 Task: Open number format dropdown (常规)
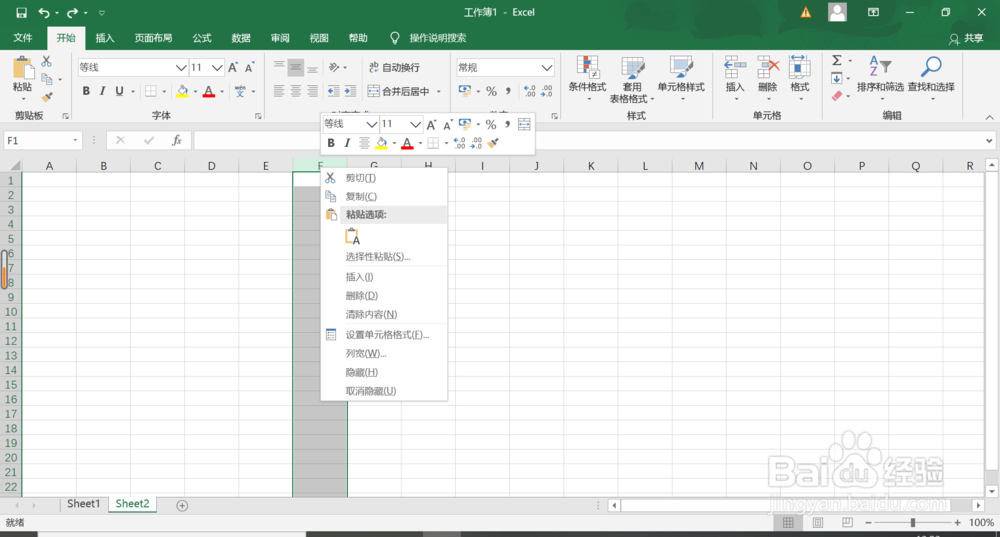(x=547, y=68)
